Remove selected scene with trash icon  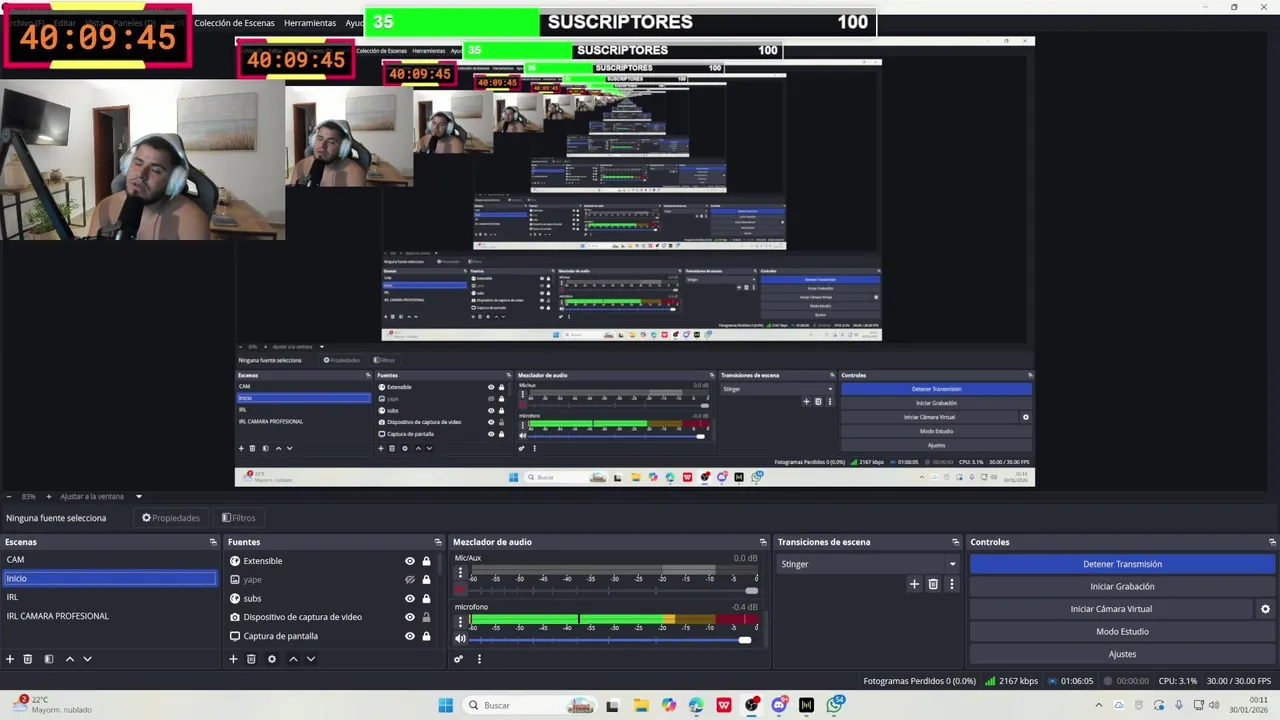pos(28,659)
